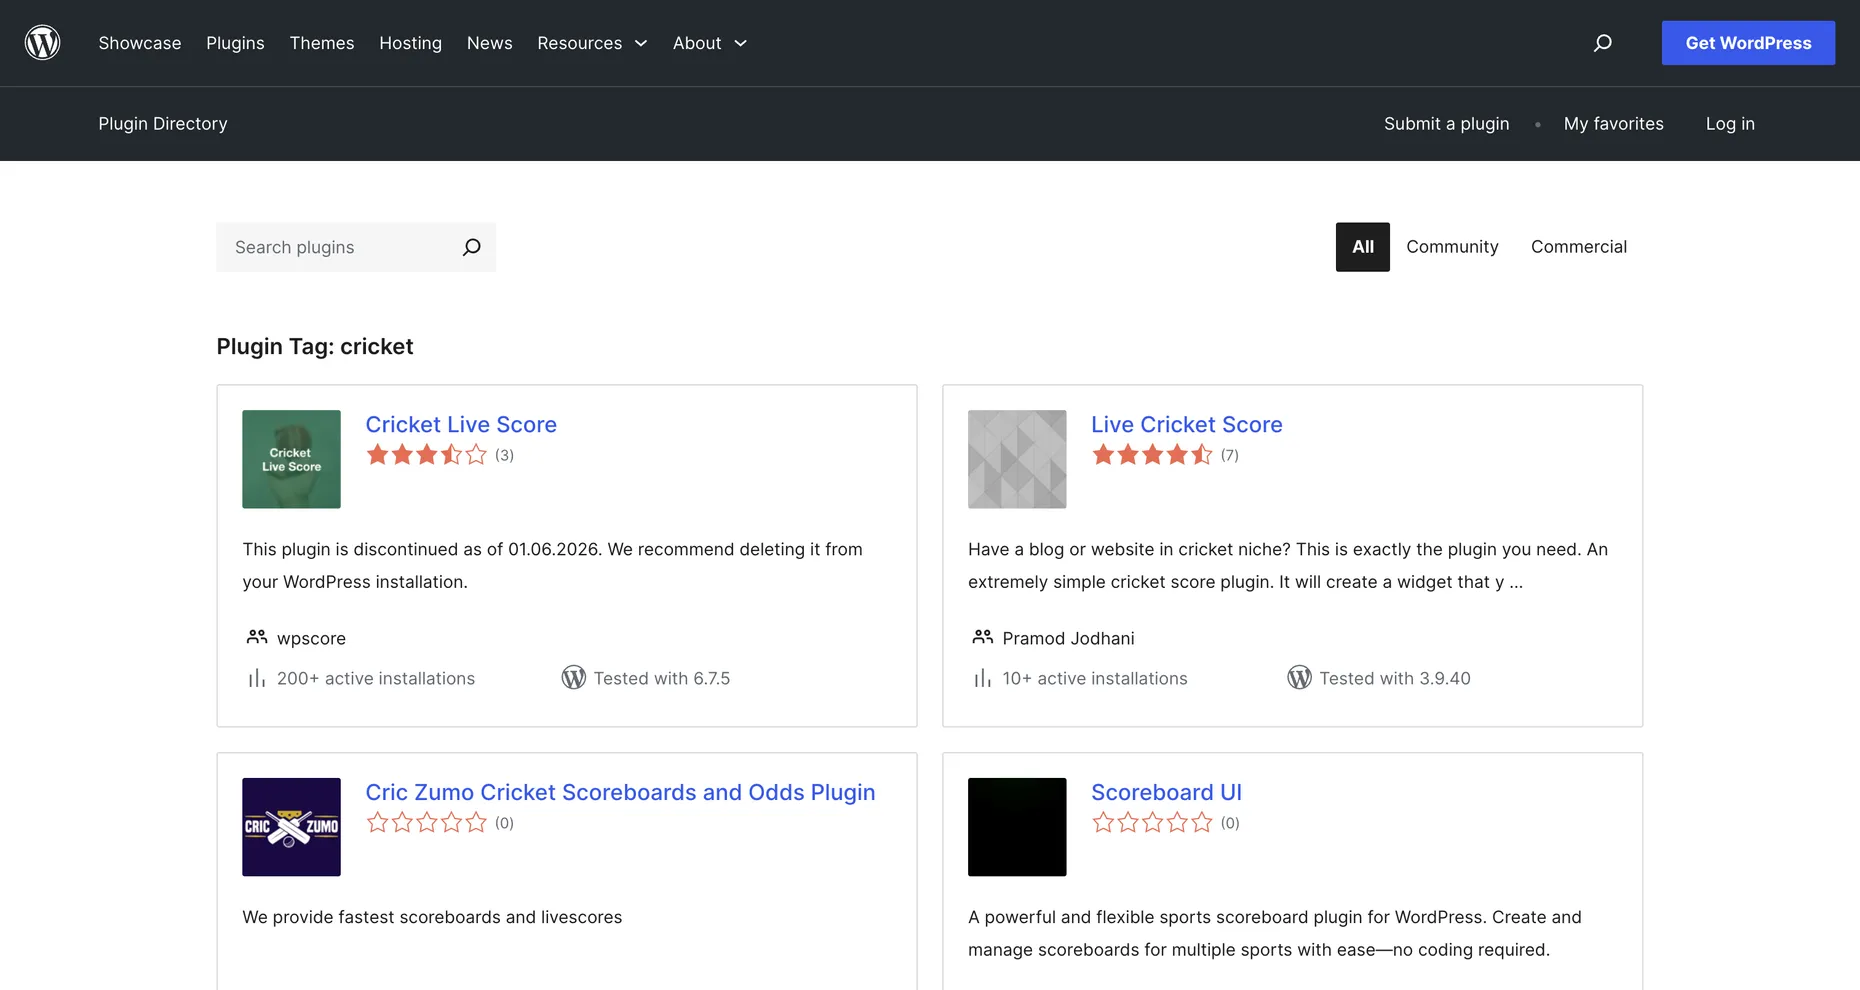Click the 10+ active installations text
The height and width of the screenshot is (990, 1860).
(x=1095, y=678)
